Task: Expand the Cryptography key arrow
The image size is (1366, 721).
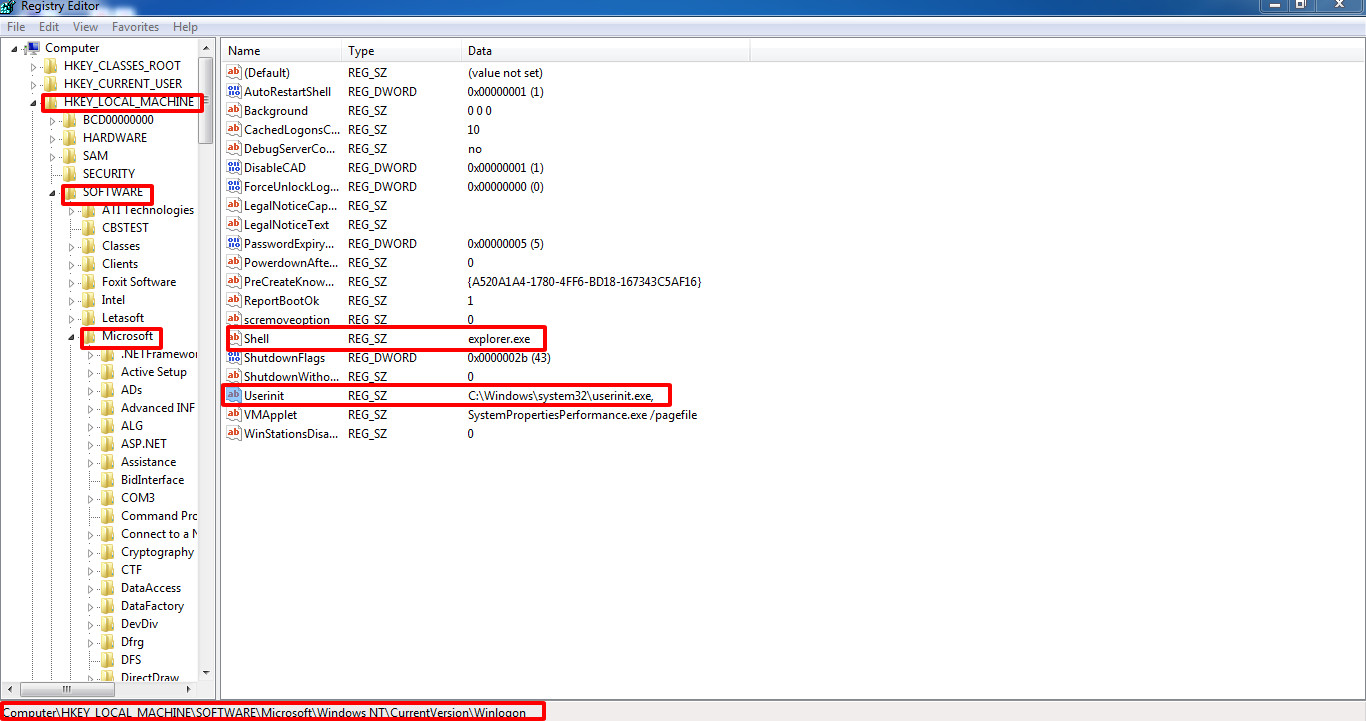Action: [90, 553]
